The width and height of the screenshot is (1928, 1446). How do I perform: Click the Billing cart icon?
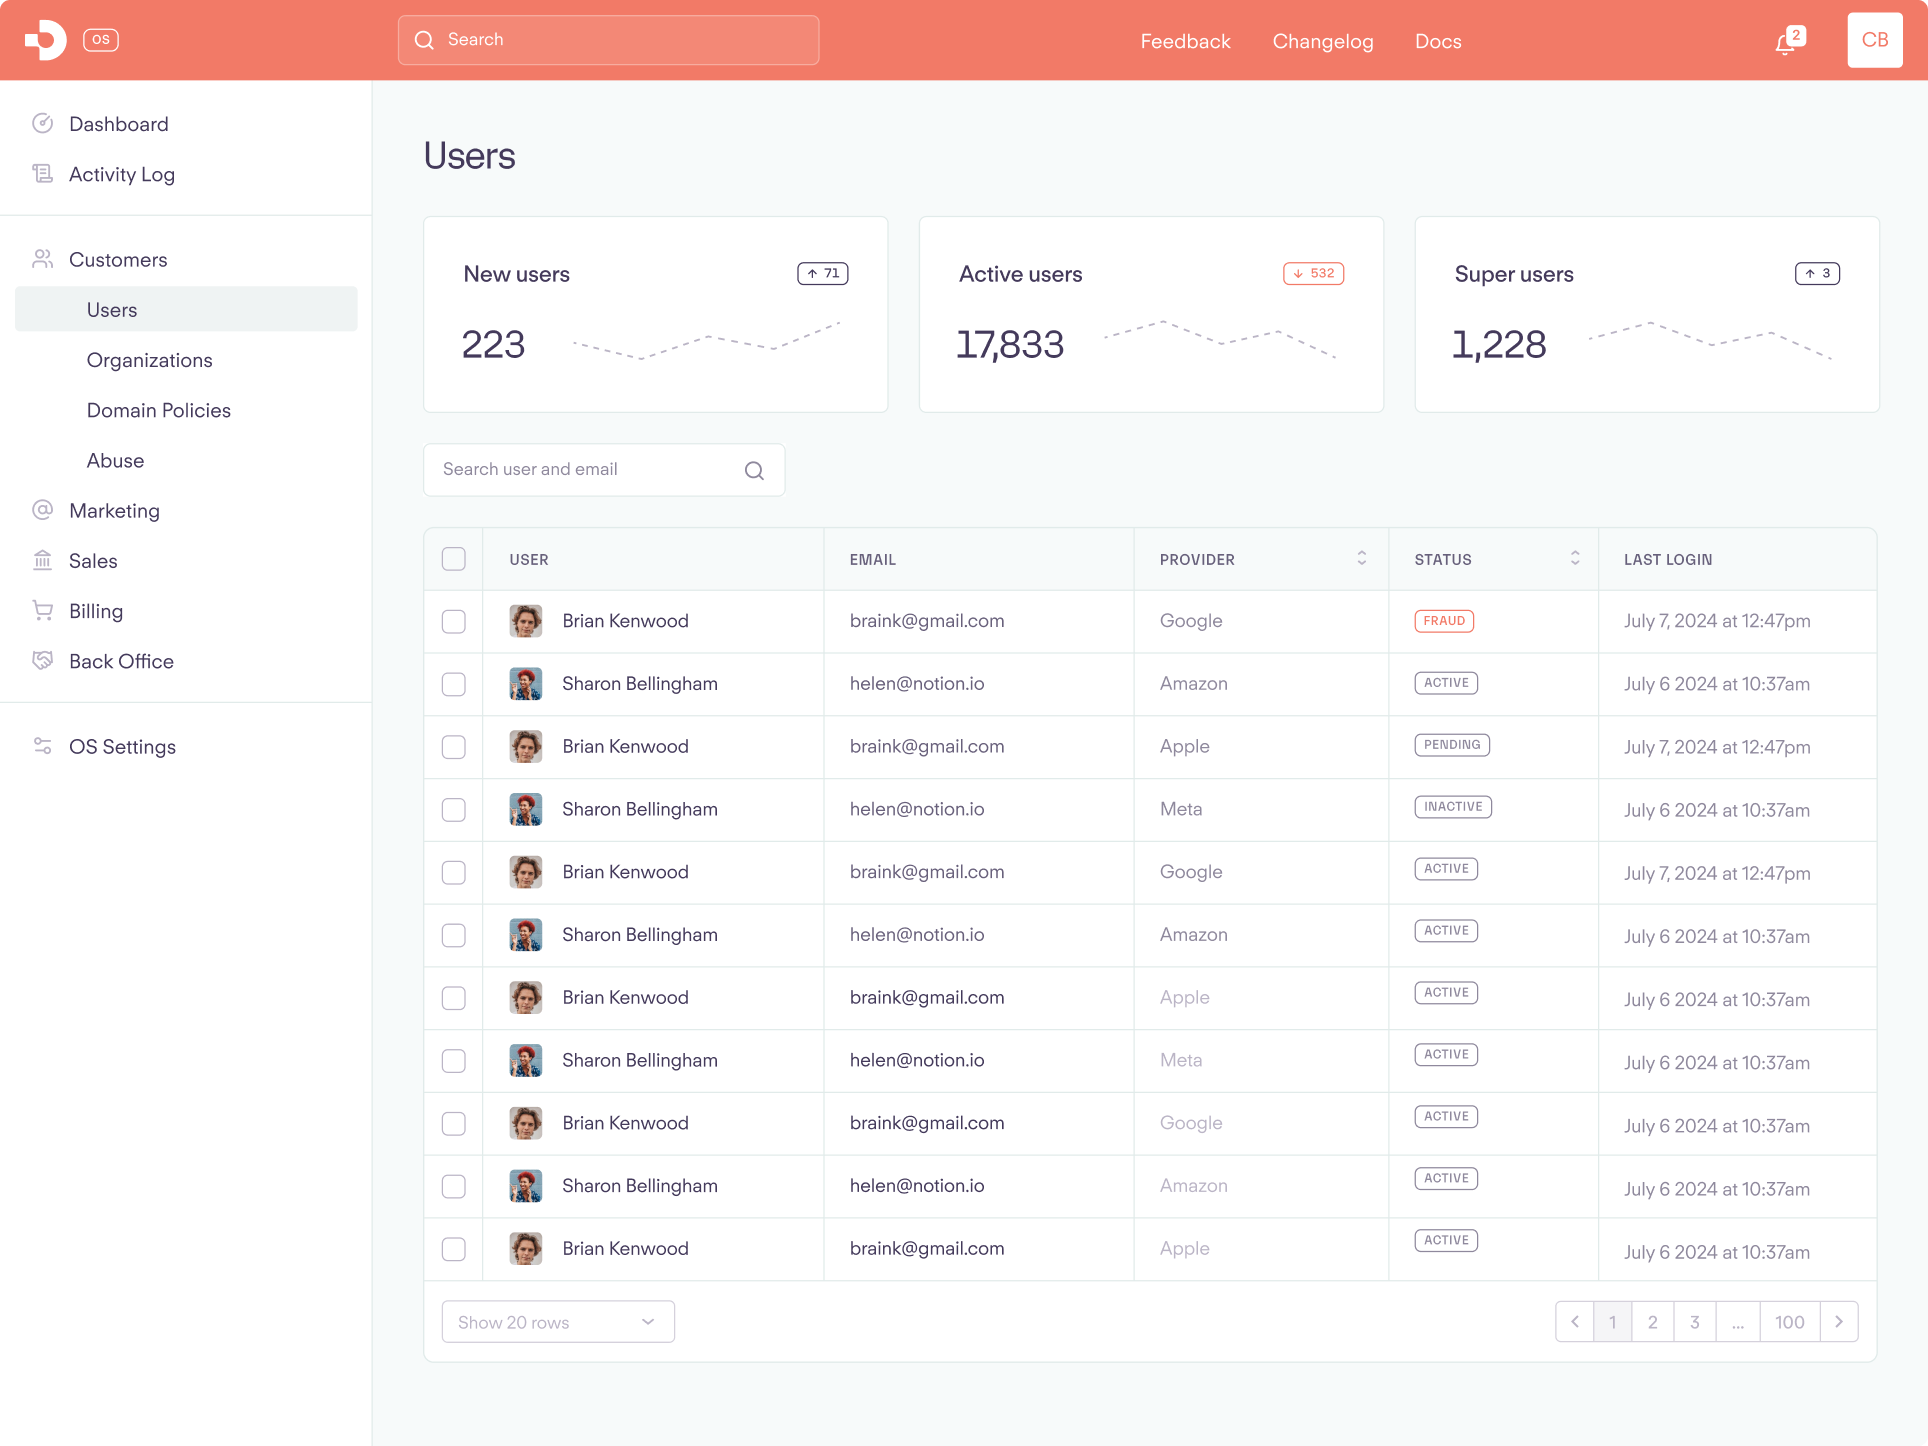pos(42,610)
